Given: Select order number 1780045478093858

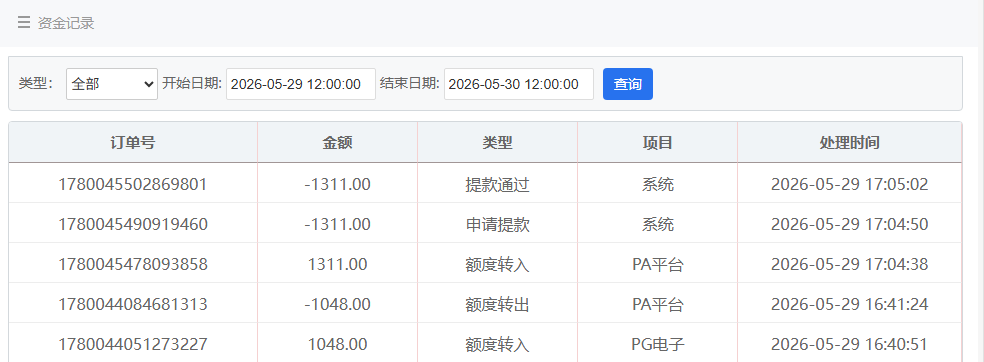Looking at the screenshot, I should tap(133, 264).
